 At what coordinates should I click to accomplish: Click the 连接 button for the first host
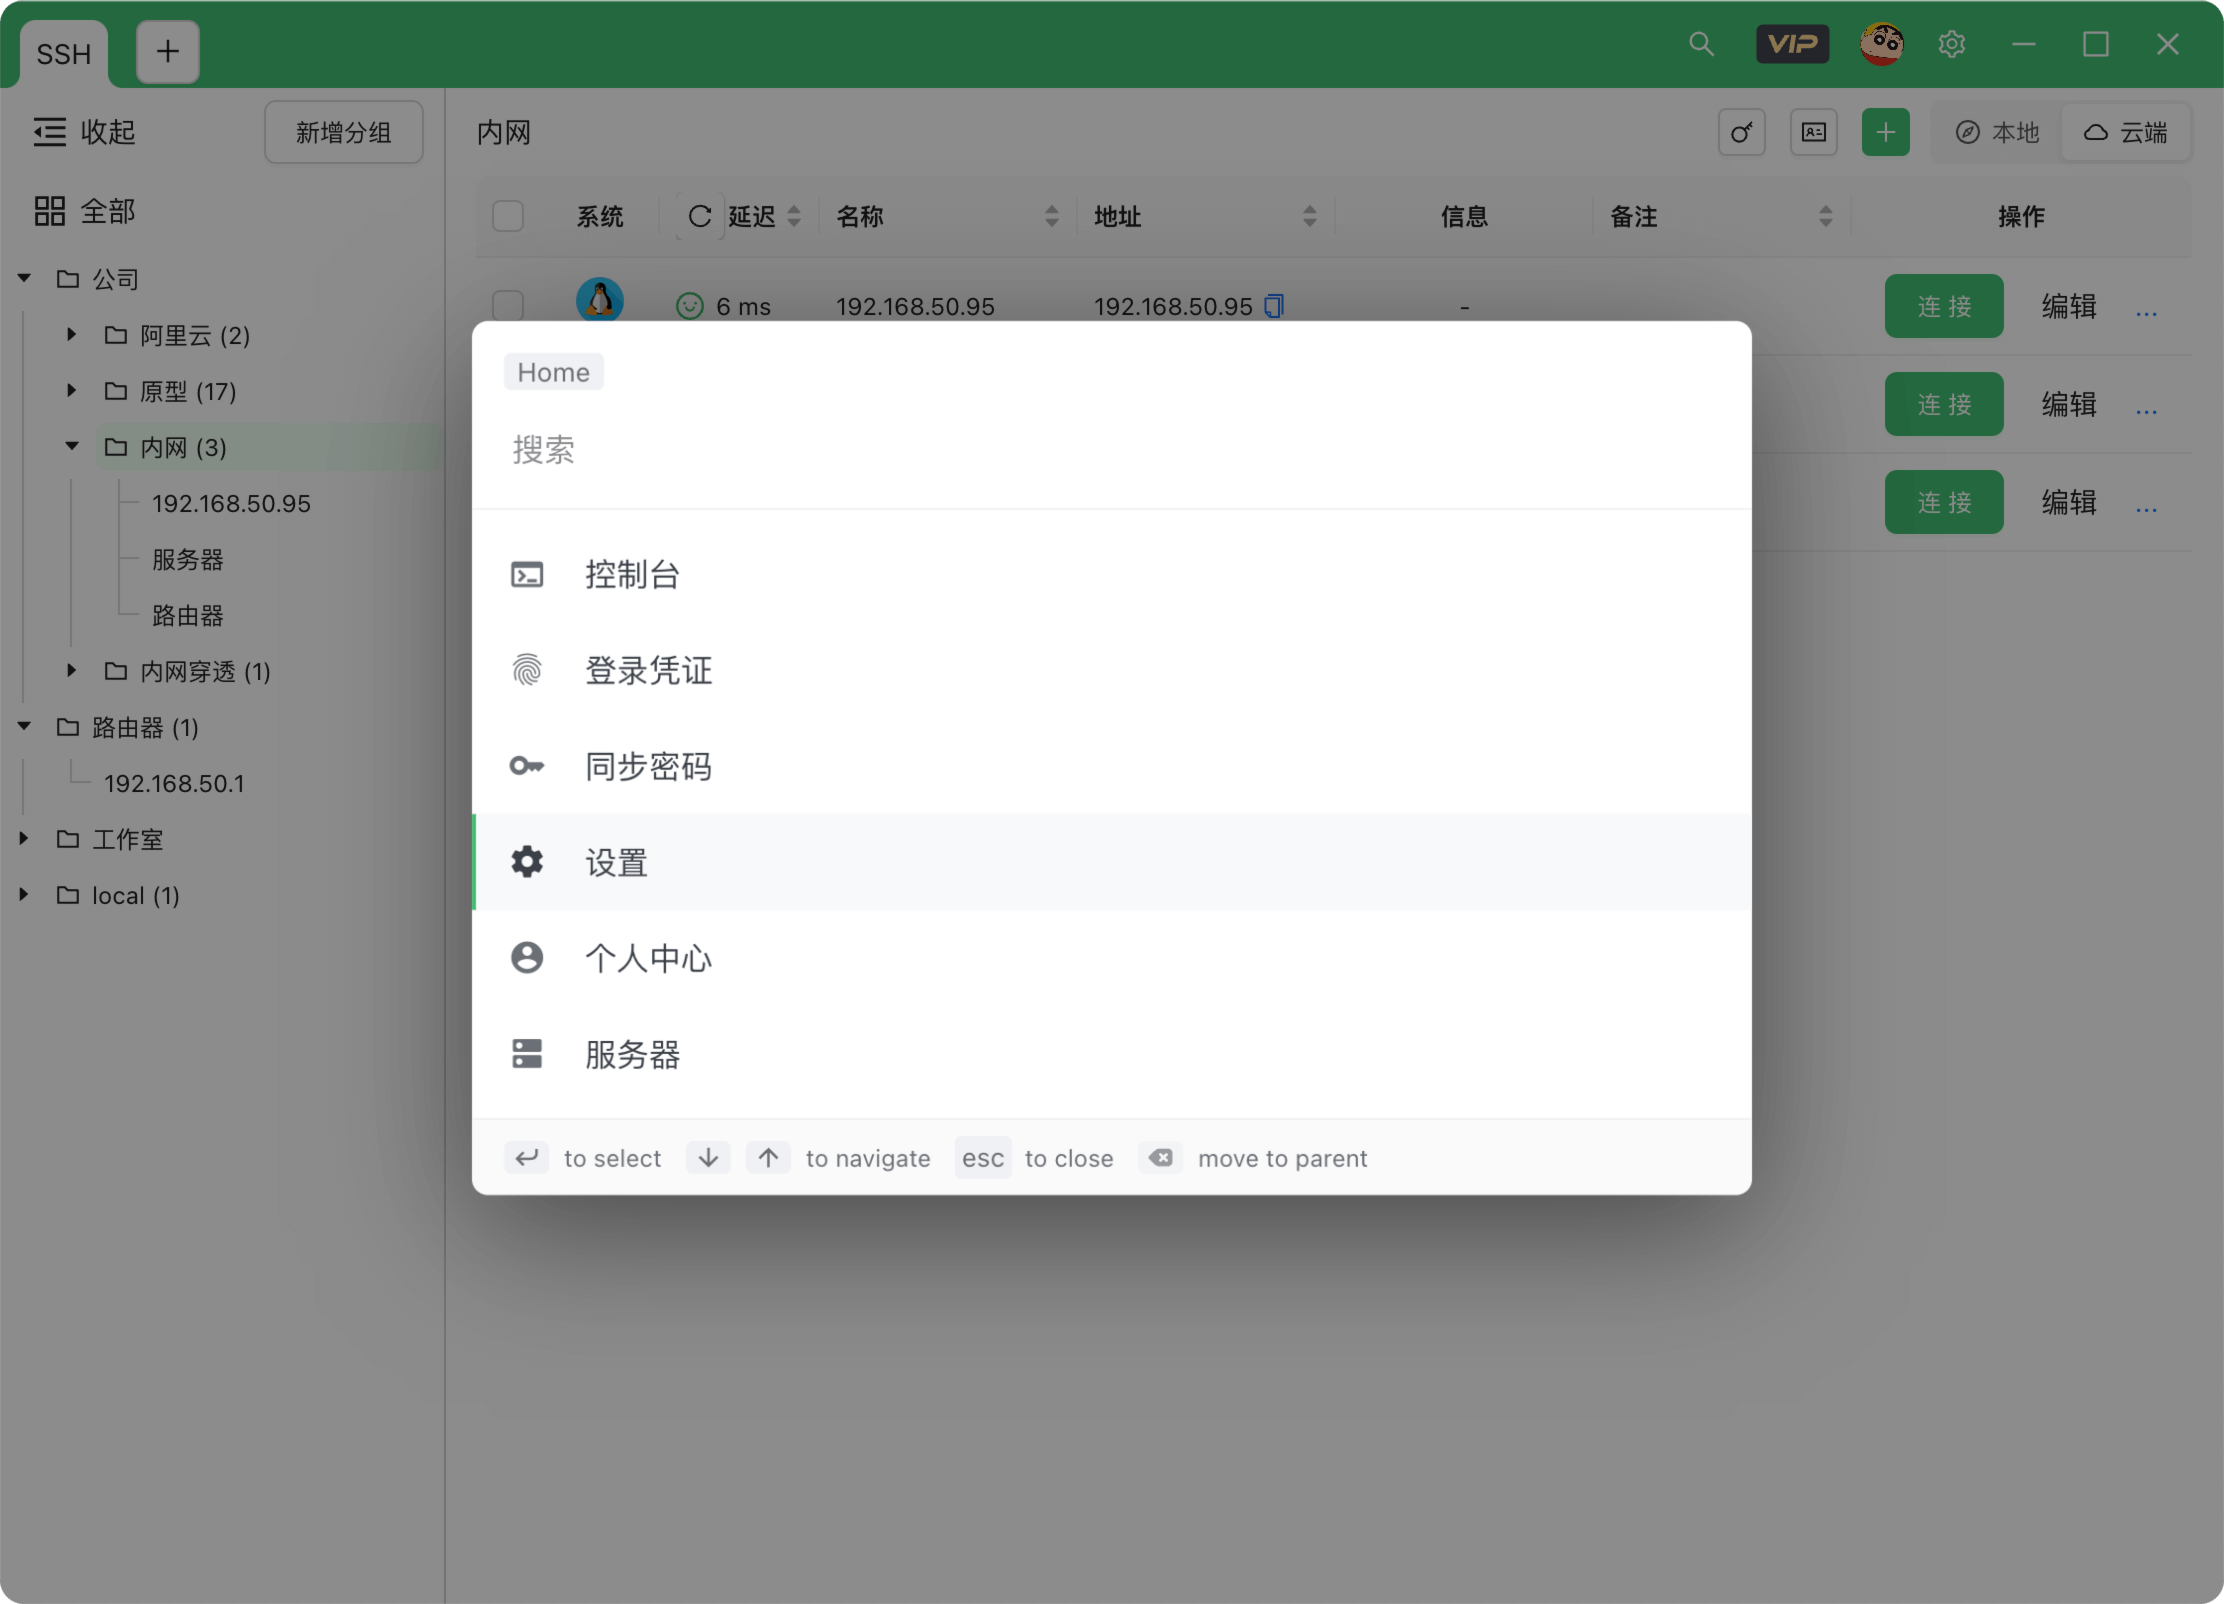(x=1943, y=306)
